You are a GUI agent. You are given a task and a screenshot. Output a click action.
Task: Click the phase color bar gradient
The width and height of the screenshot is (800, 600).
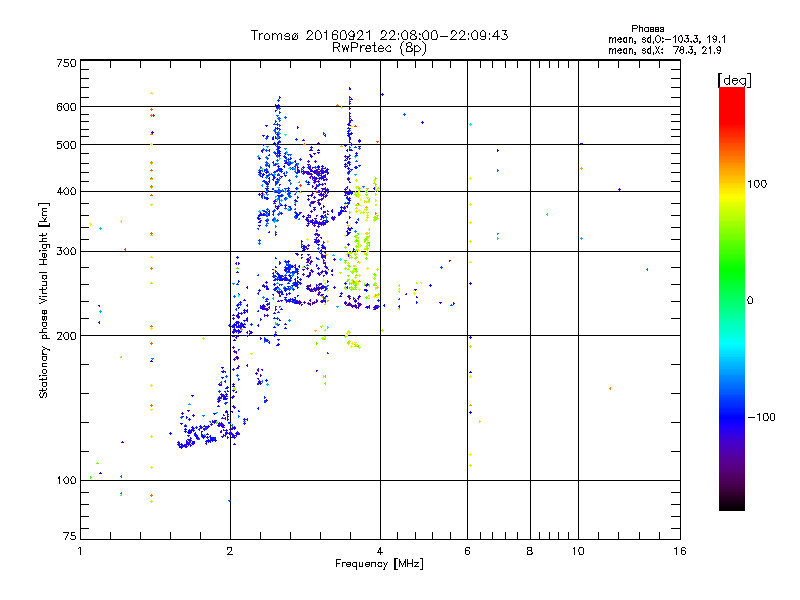pyautogui.click(x=732, y=298)
